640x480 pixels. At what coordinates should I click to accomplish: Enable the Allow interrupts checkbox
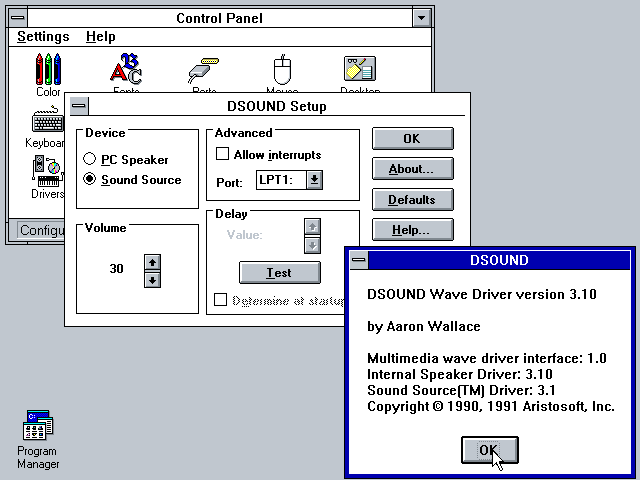[222, 154]
